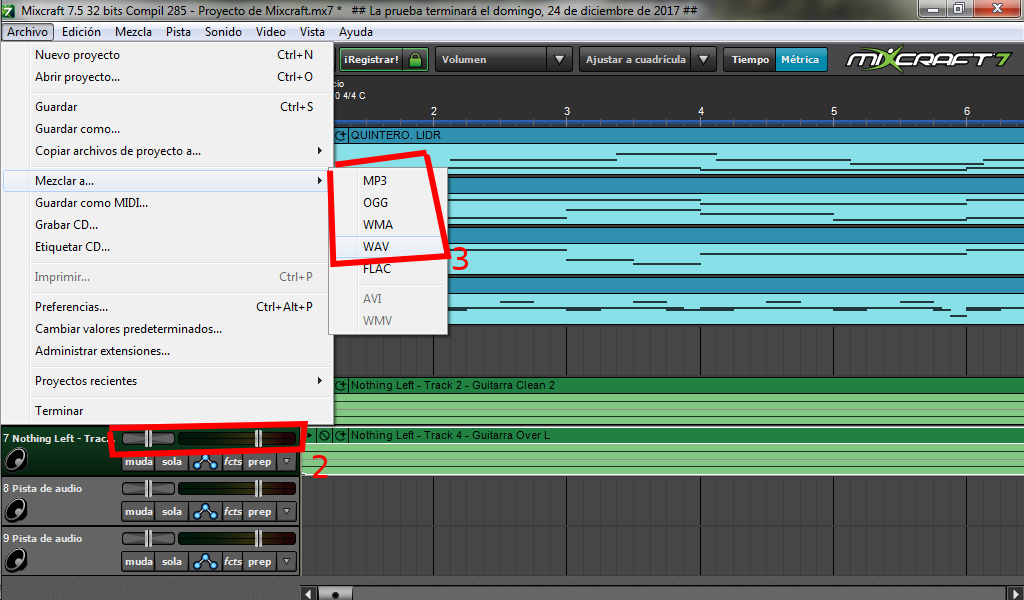Solo track 7 with sola
1024x600 pixels.
click(x=172, y=462)
